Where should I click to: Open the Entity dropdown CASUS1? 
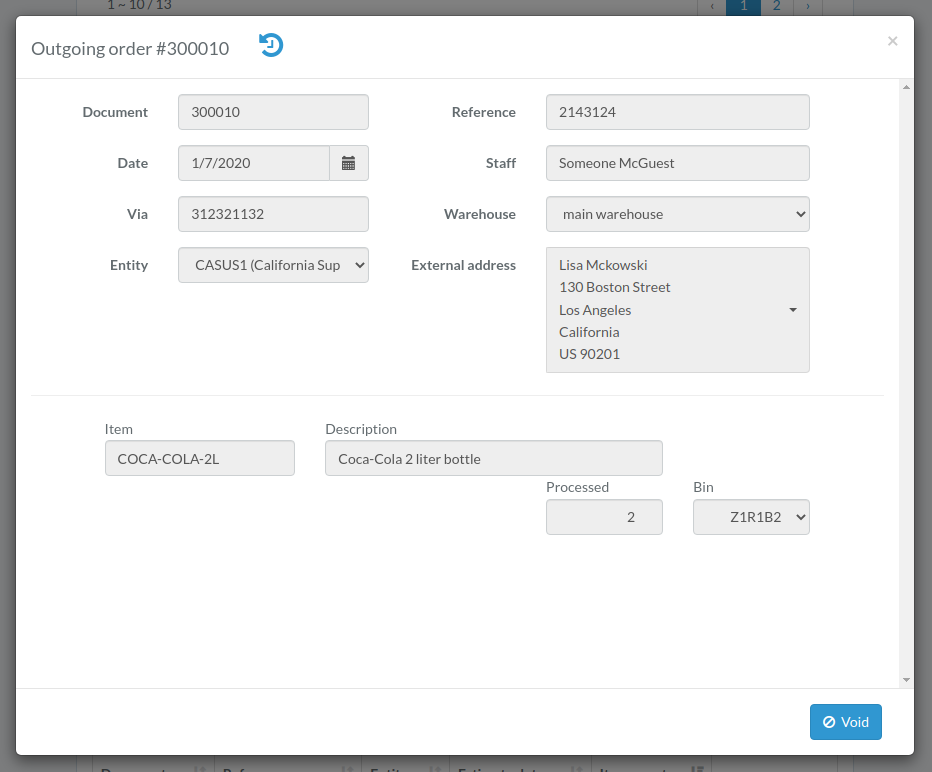pyautogui.click(x=273, y=265)
